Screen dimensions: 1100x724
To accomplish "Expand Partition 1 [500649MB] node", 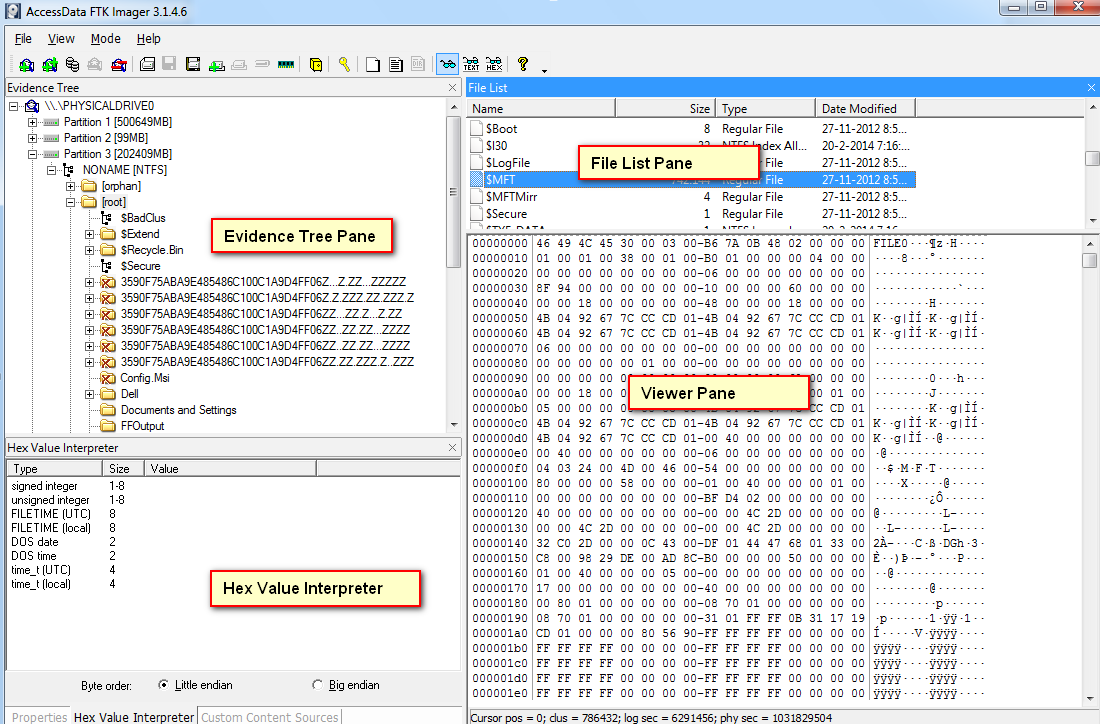I will pos(32,122).
